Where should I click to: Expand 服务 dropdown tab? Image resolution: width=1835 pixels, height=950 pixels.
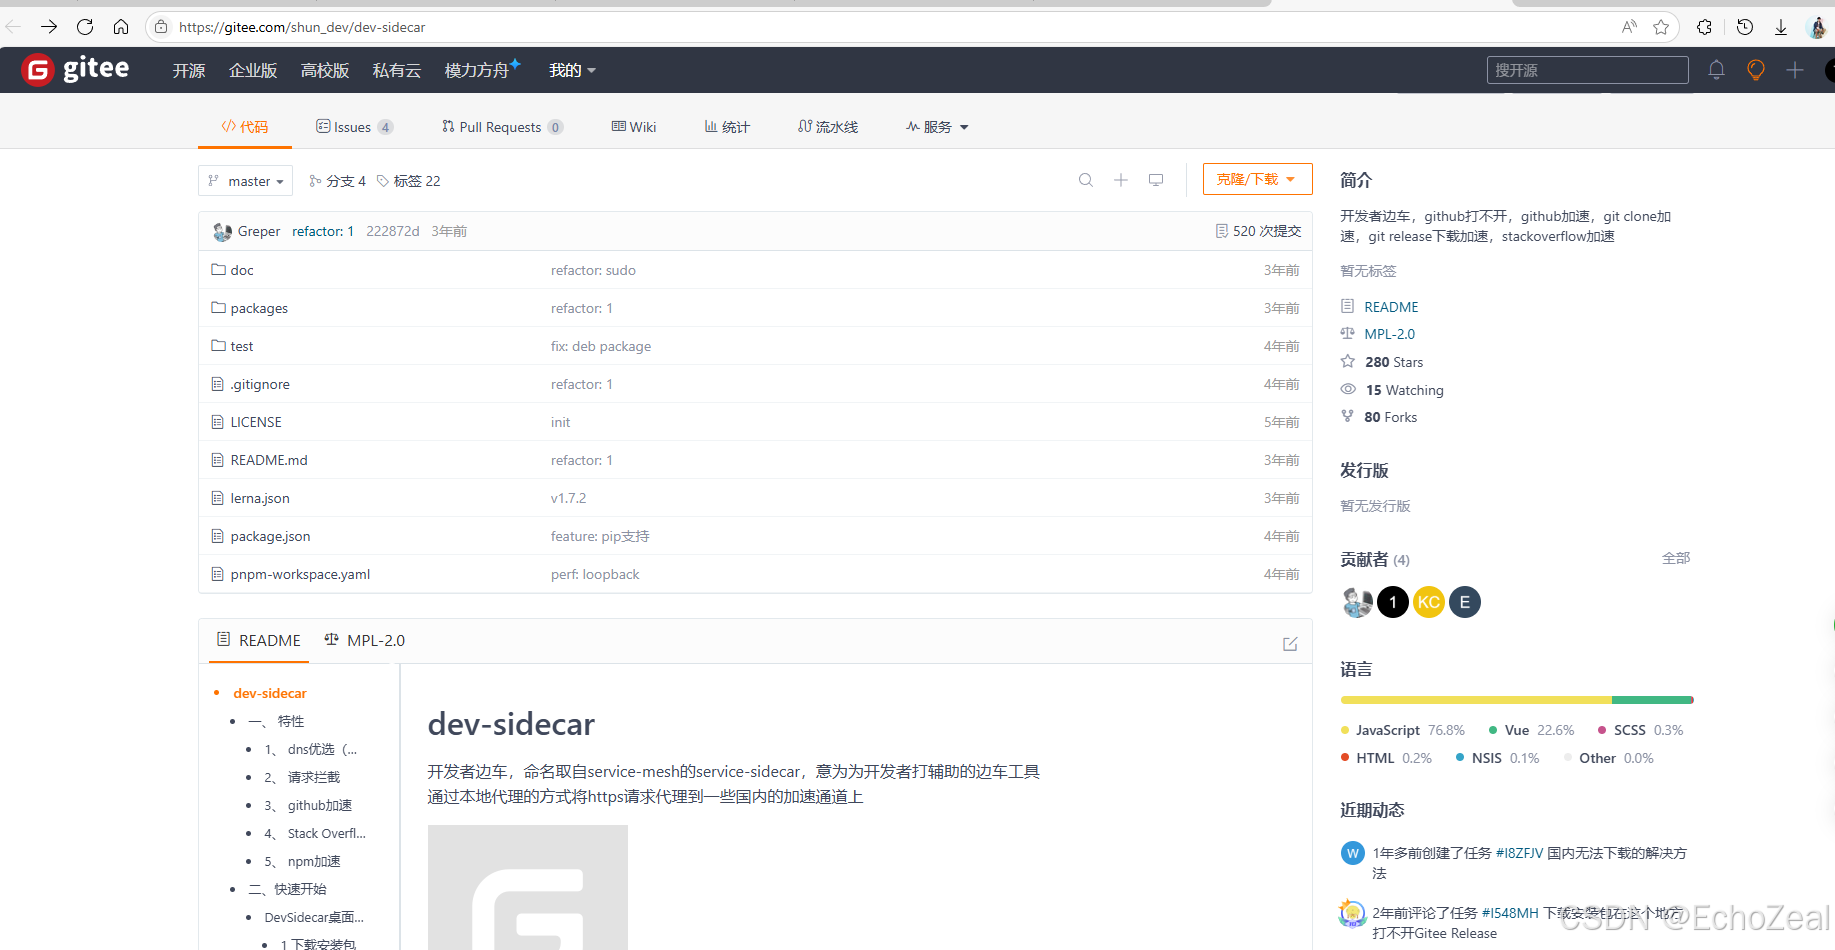937,127
